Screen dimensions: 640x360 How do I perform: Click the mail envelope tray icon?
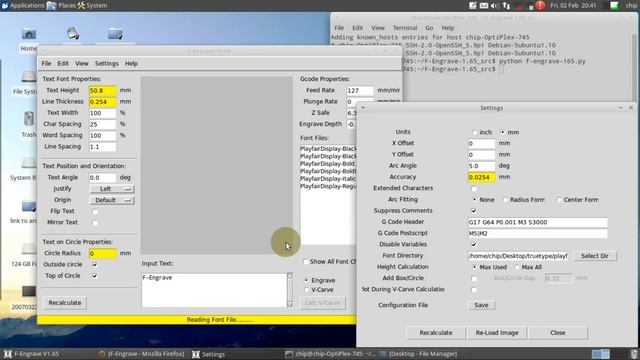coord(484,5)
